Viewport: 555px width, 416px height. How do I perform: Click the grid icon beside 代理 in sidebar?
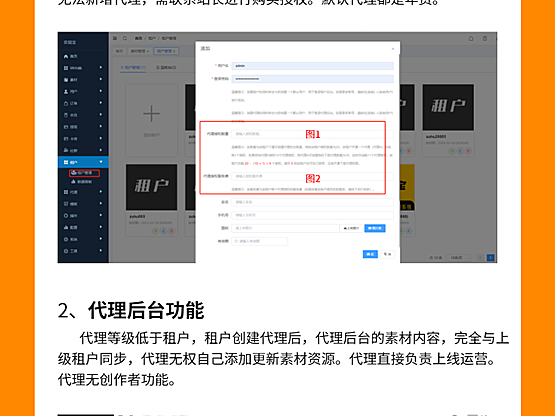coord(66,192)
